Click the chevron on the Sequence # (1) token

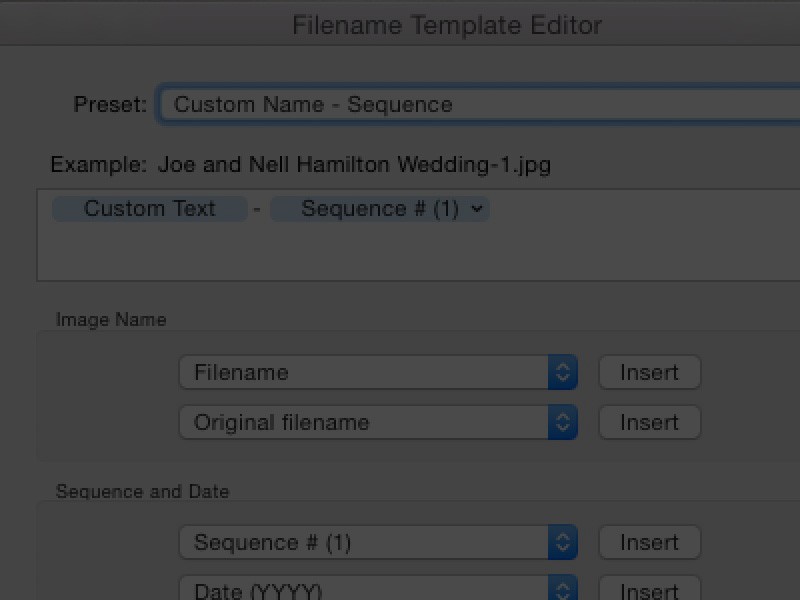477,209
